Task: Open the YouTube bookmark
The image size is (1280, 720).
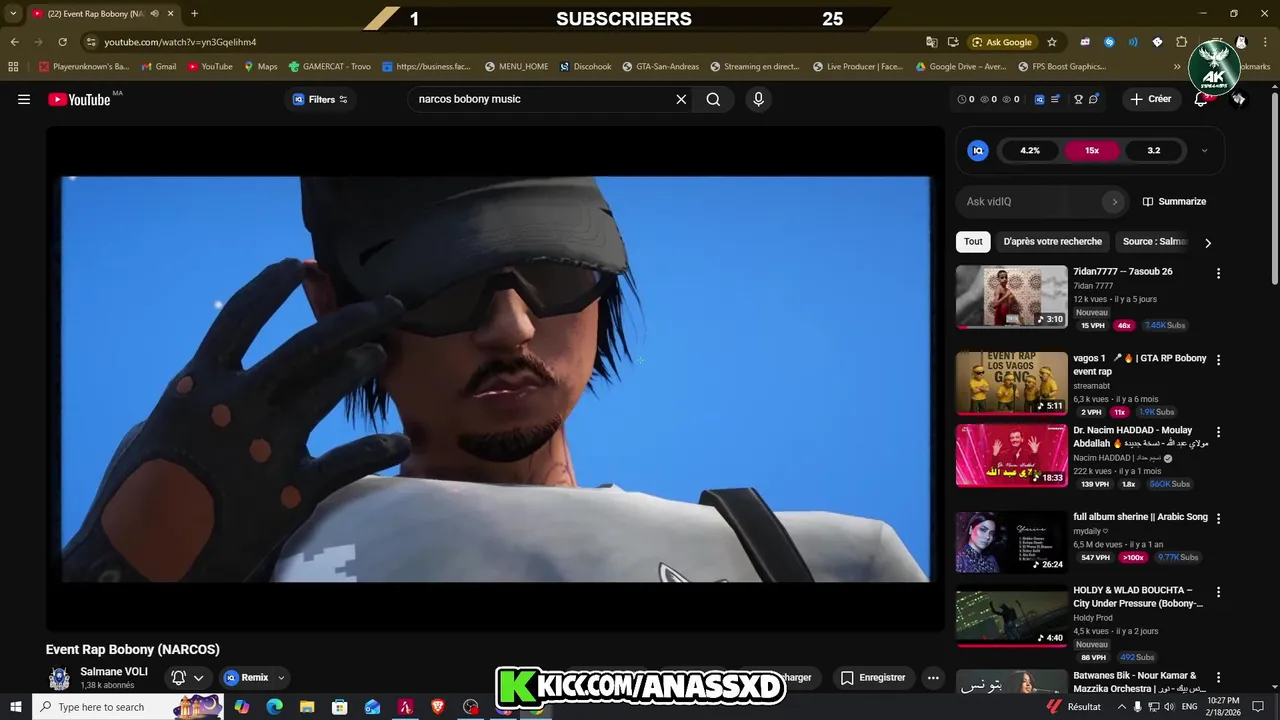Action: tap(210, 67)
